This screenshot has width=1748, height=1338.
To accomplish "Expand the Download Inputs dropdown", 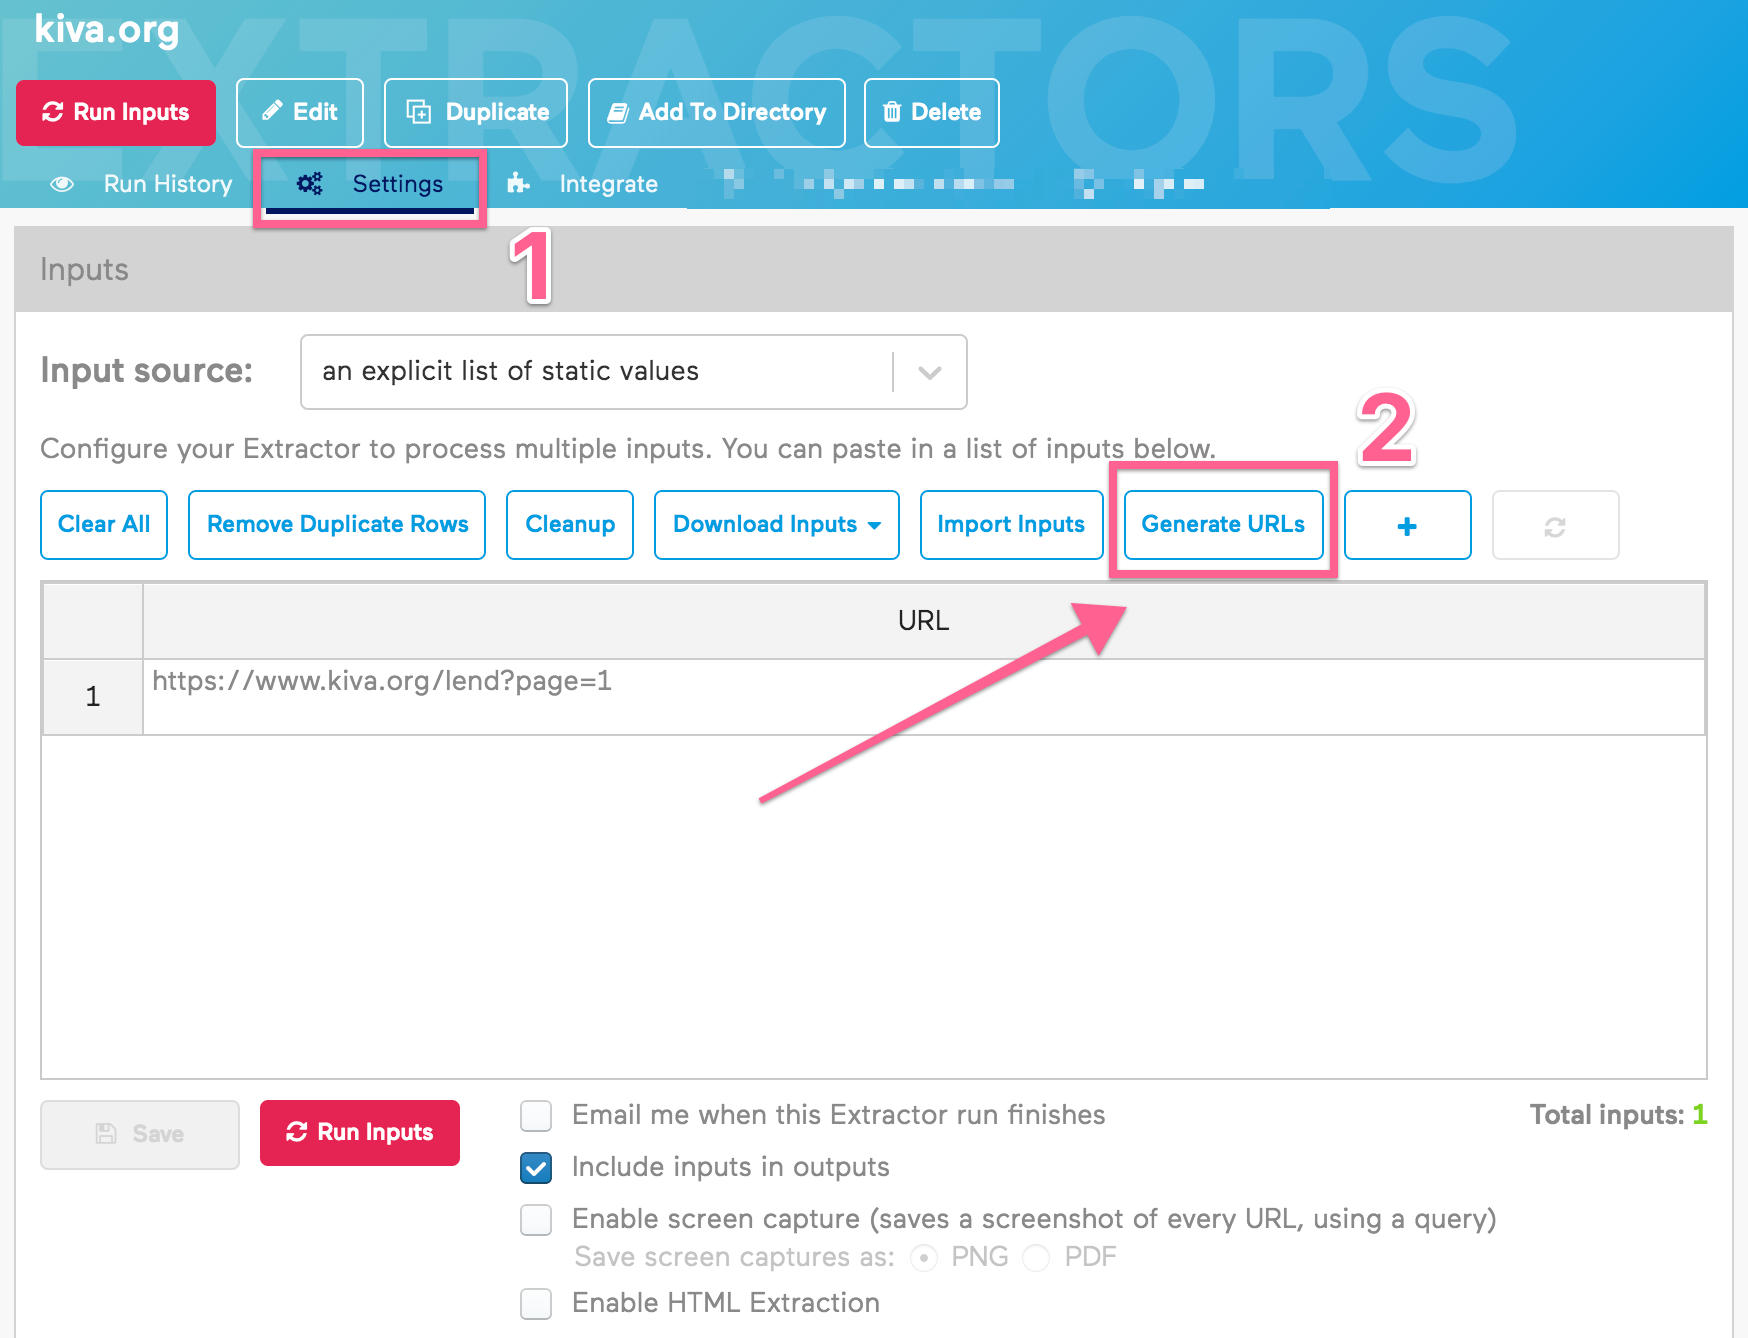I will click(776, 525).
